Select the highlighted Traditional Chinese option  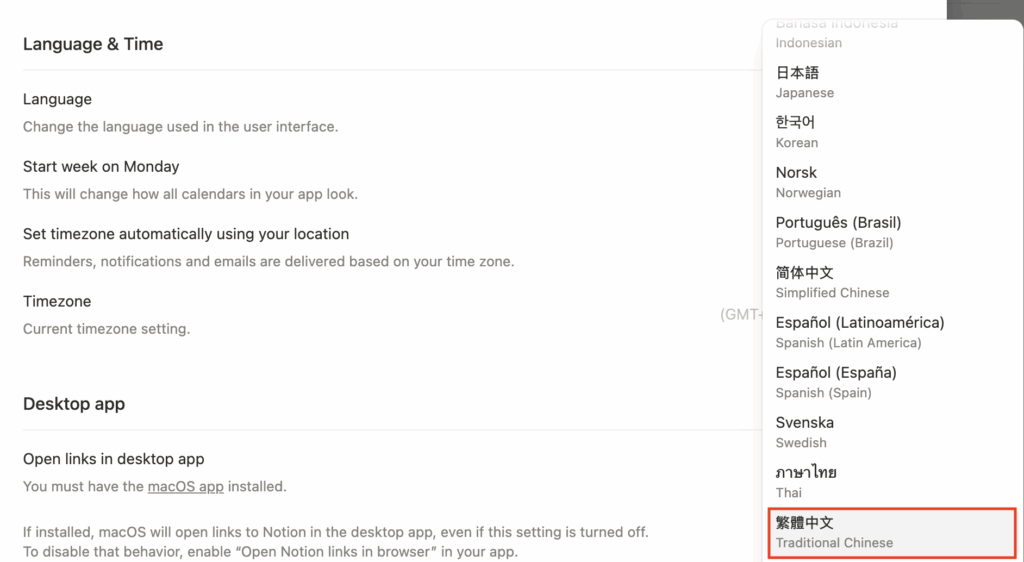(x=890, y=532)
